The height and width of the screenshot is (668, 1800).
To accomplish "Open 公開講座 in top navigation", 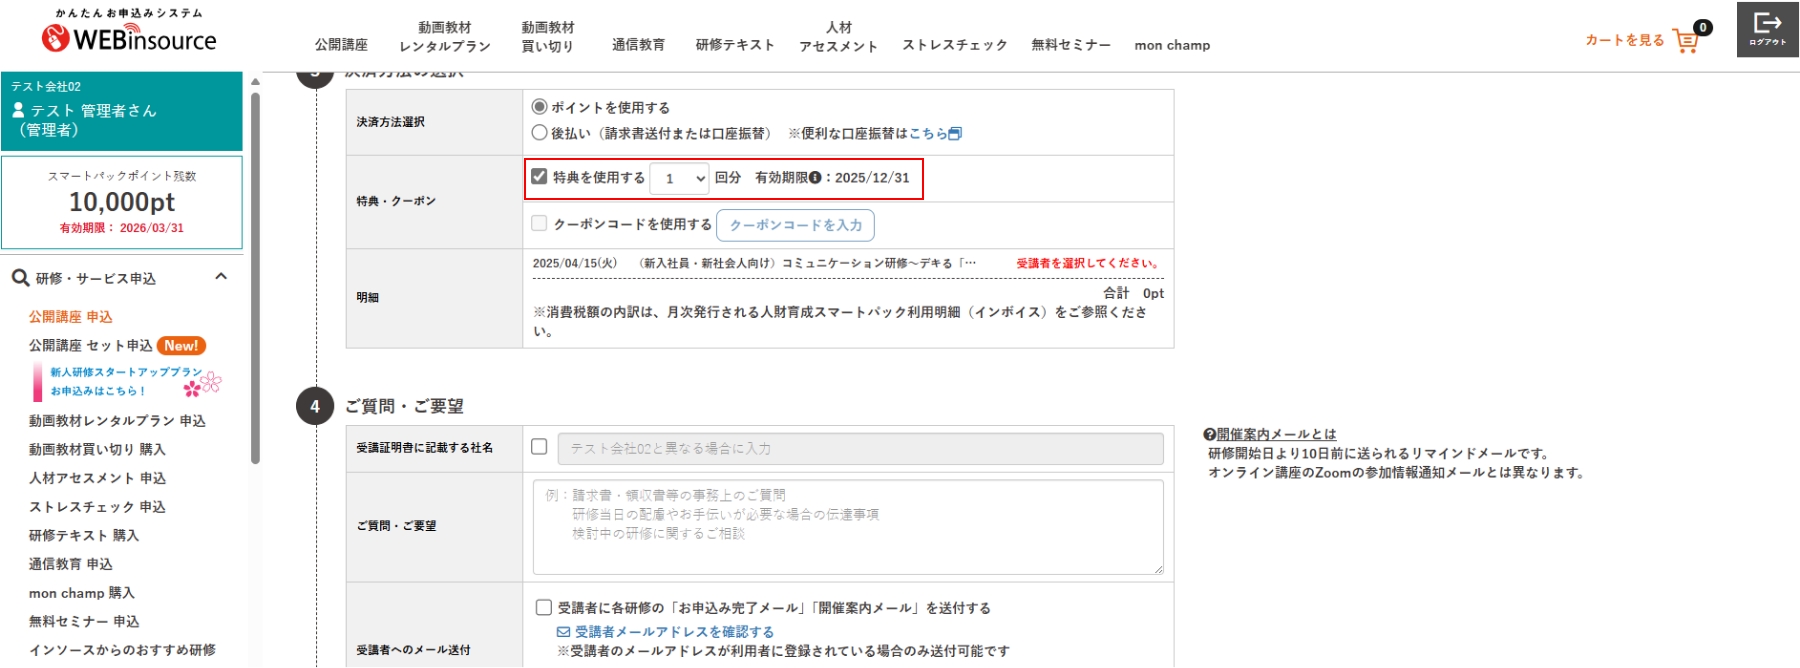I will (x=341, y=45).
